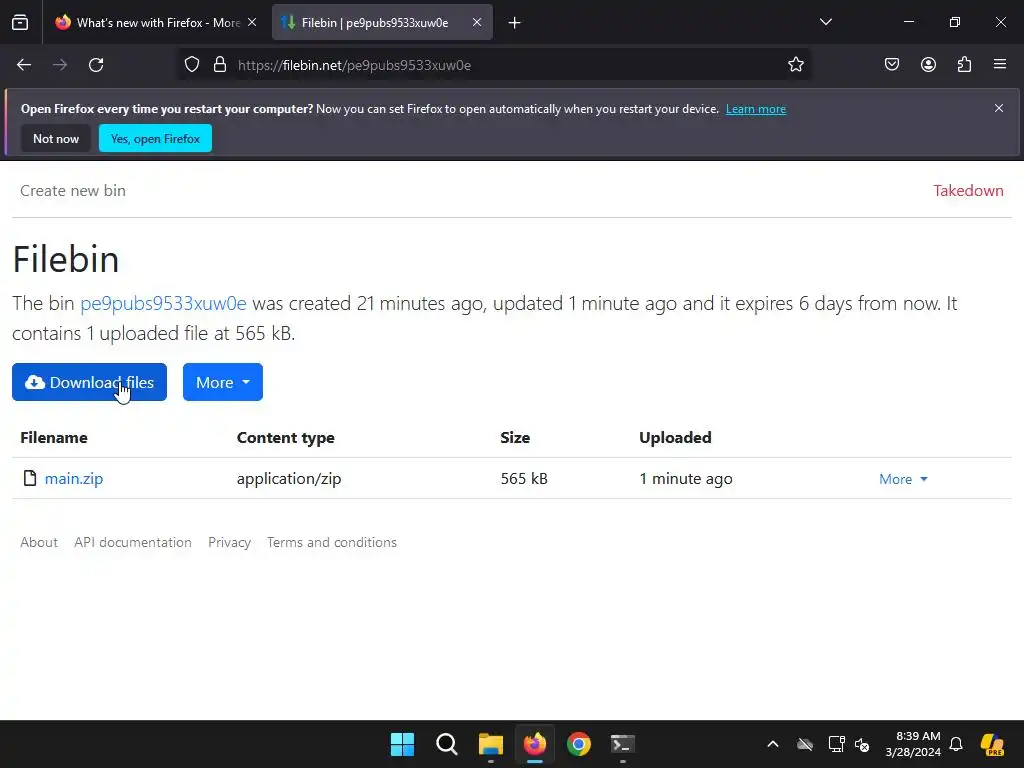Click the Content type column header

click(x=285, y=438)
